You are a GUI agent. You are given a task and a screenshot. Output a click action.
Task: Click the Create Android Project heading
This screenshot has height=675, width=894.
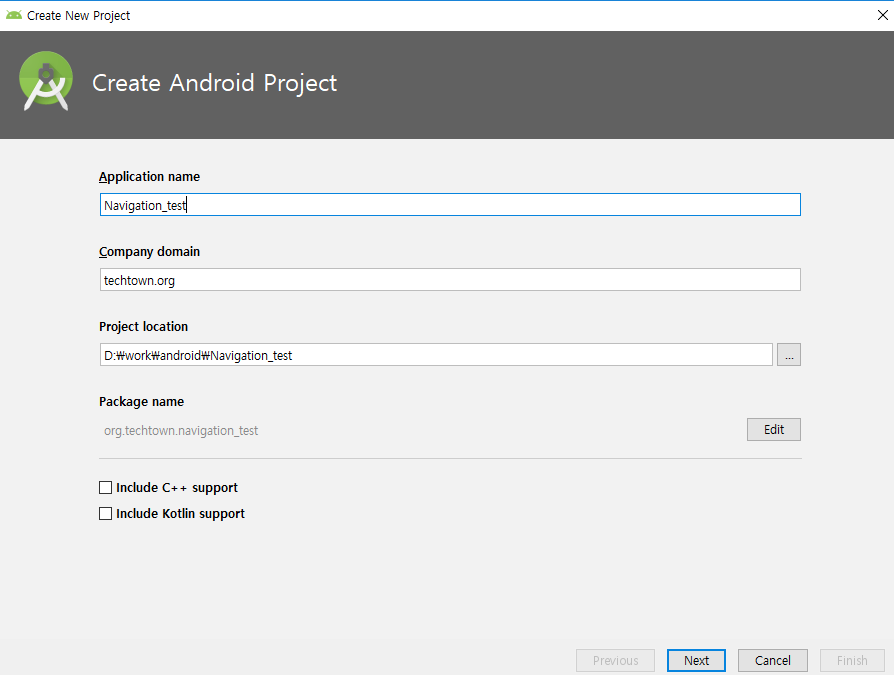click(214, 83)
